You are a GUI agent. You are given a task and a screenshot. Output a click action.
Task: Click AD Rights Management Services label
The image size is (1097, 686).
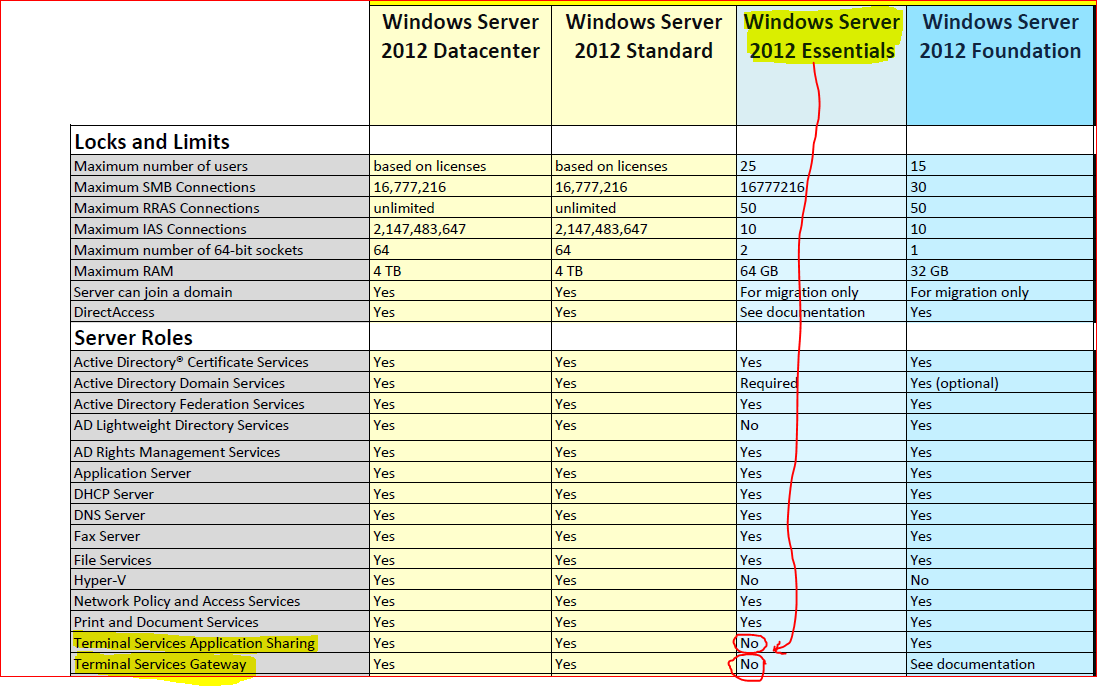[x=177, y=452]
